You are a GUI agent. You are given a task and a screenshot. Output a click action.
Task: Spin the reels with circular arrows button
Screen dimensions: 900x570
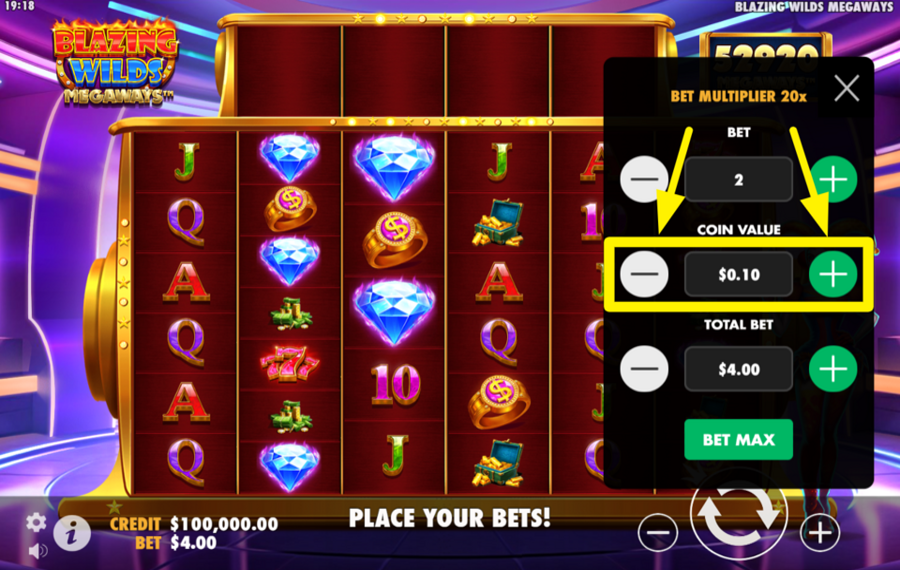[738, 515]
